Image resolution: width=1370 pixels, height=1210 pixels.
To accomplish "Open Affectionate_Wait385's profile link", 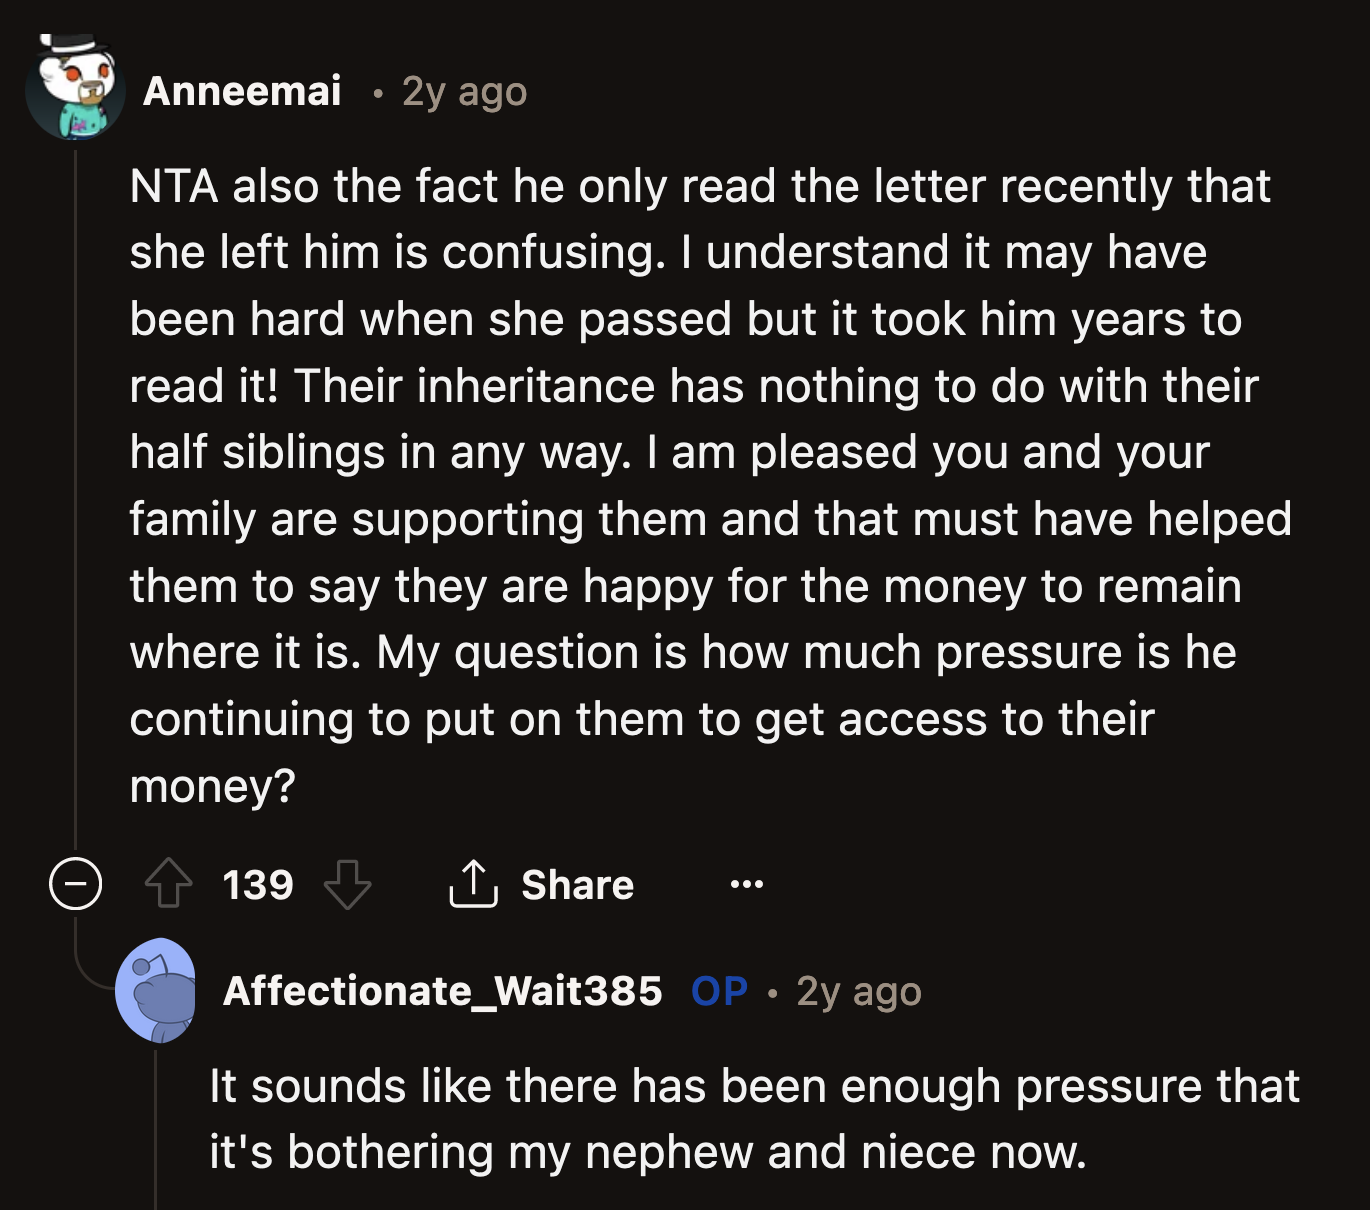I will coord(443,992).
